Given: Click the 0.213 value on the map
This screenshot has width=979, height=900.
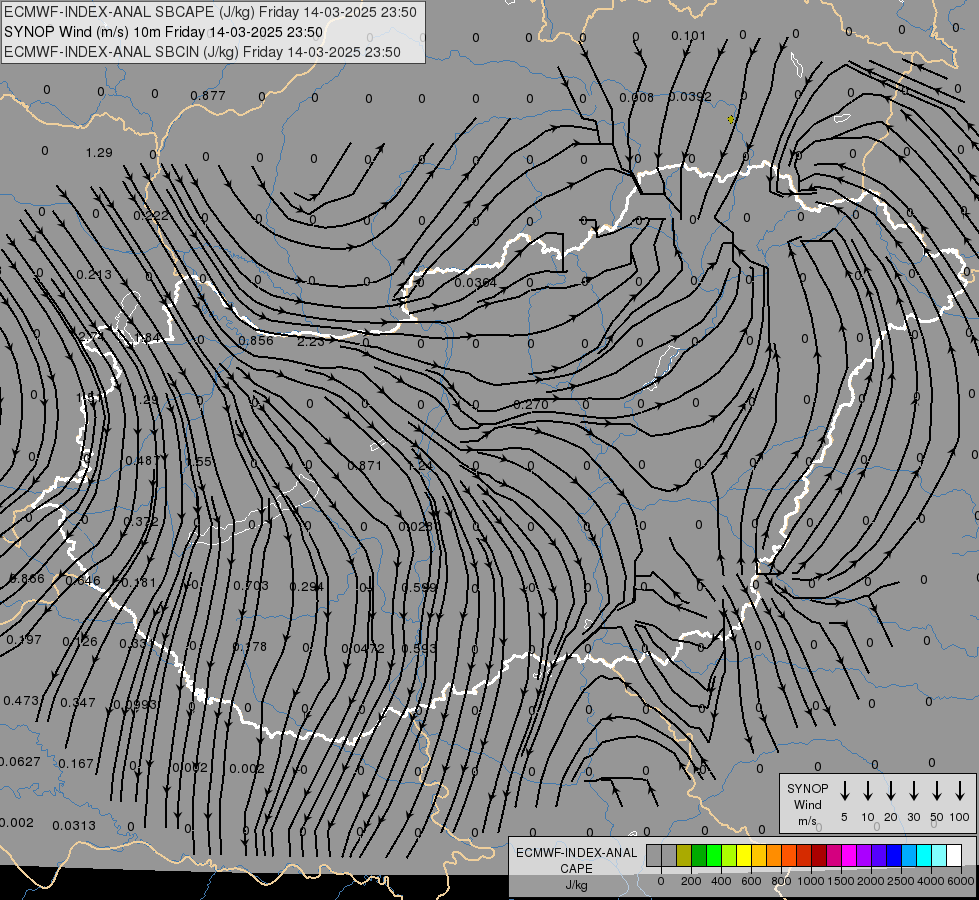Looking at the screenshot, I should [x=94, y=275].
